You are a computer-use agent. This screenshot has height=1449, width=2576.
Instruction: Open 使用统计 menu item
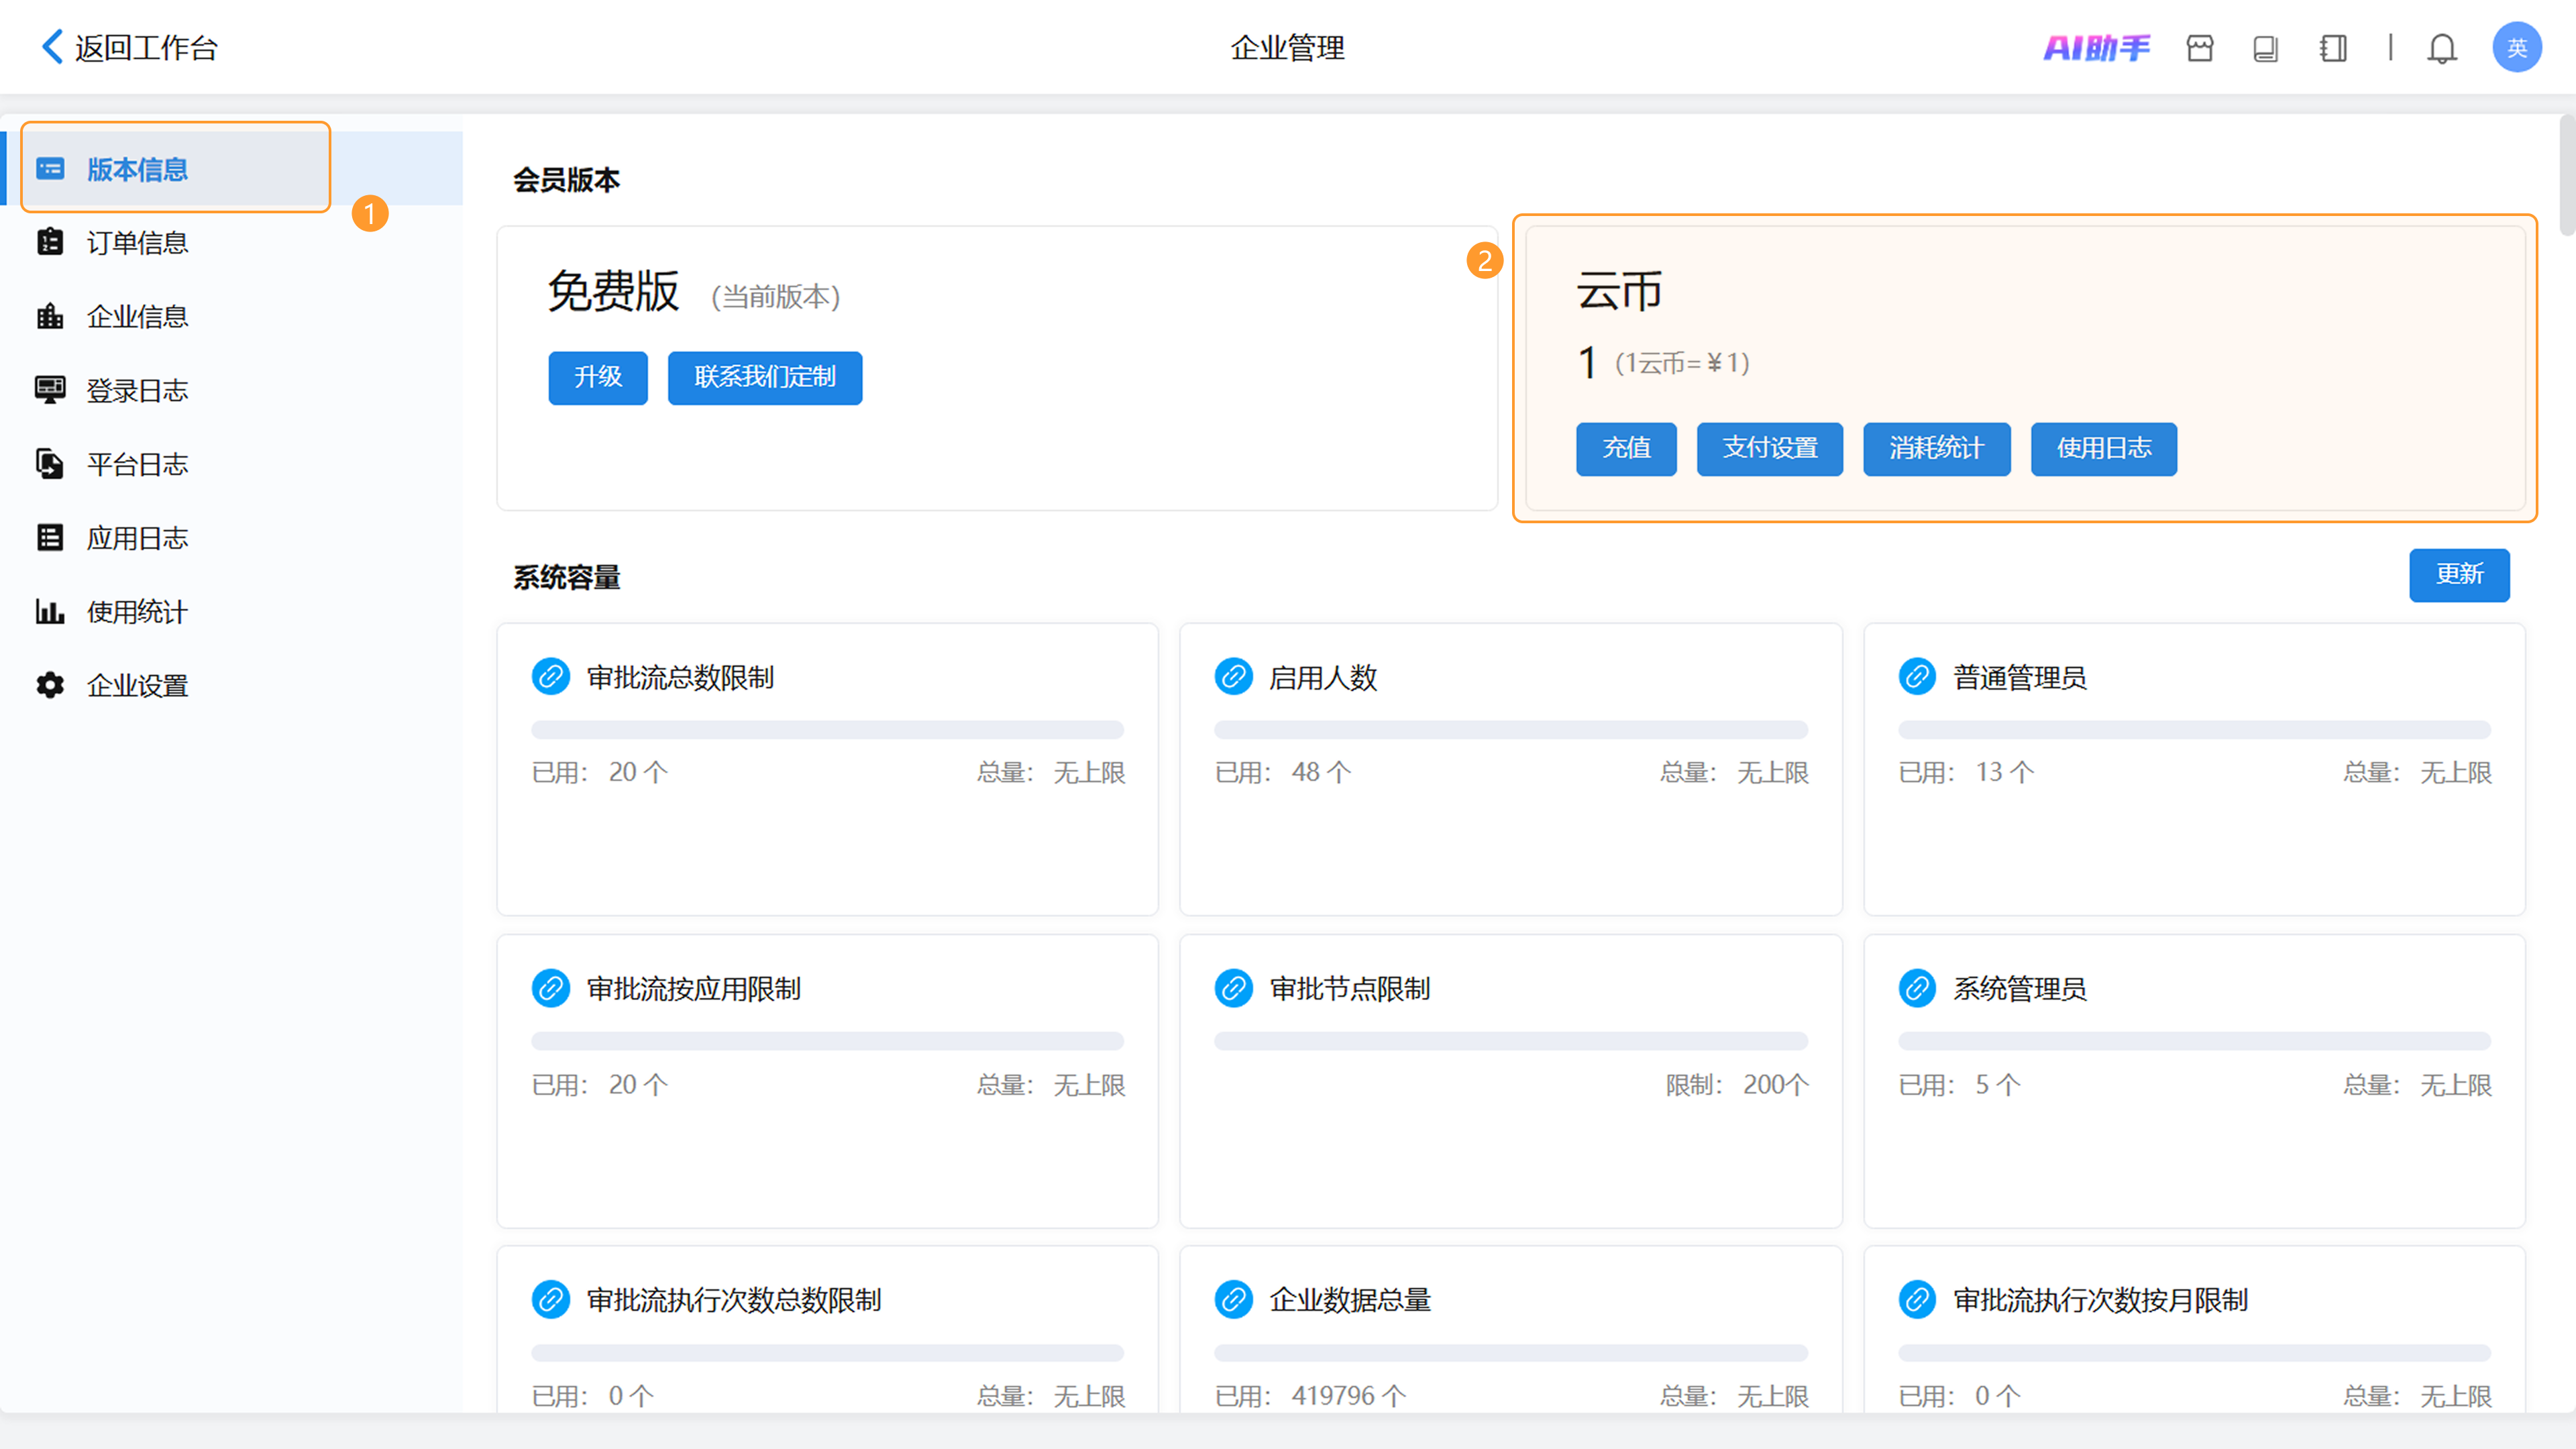point(232,611)
